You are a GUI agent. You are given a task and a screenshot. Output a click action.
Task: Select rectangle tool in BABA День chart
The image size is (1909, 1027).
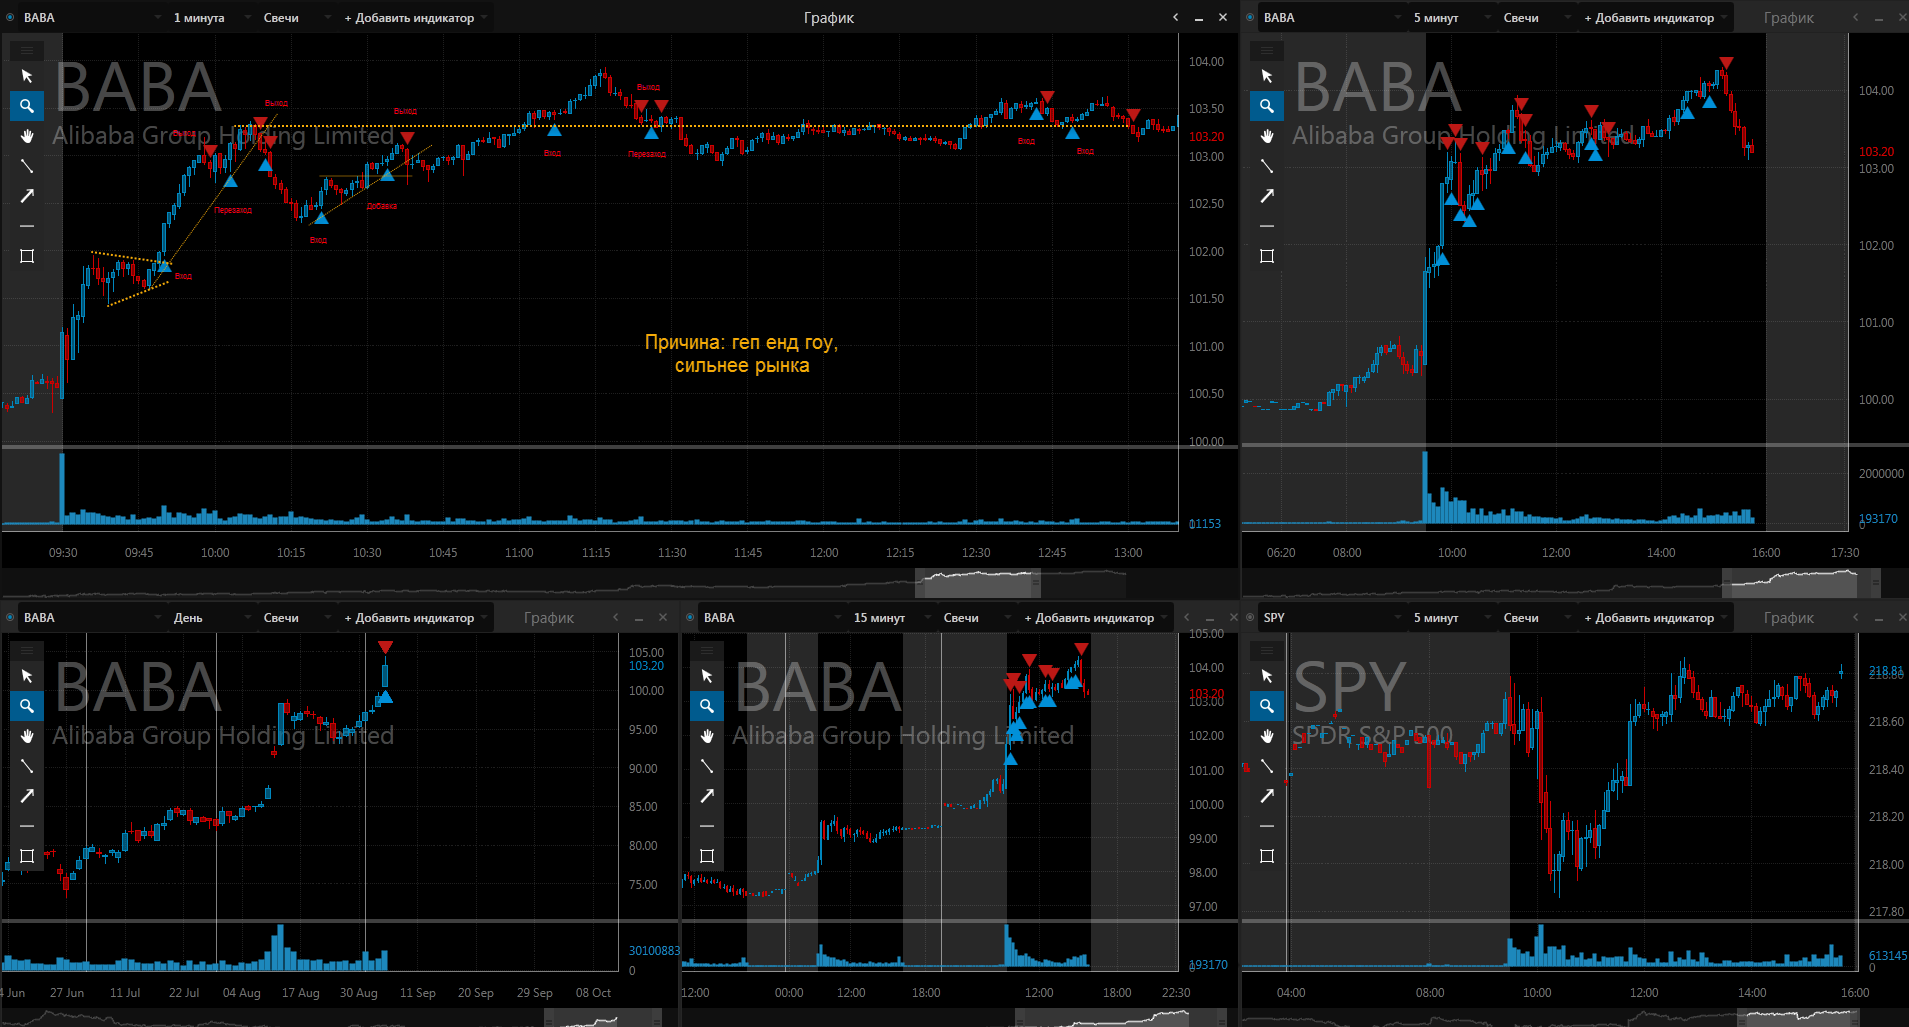tap(27, 856)
